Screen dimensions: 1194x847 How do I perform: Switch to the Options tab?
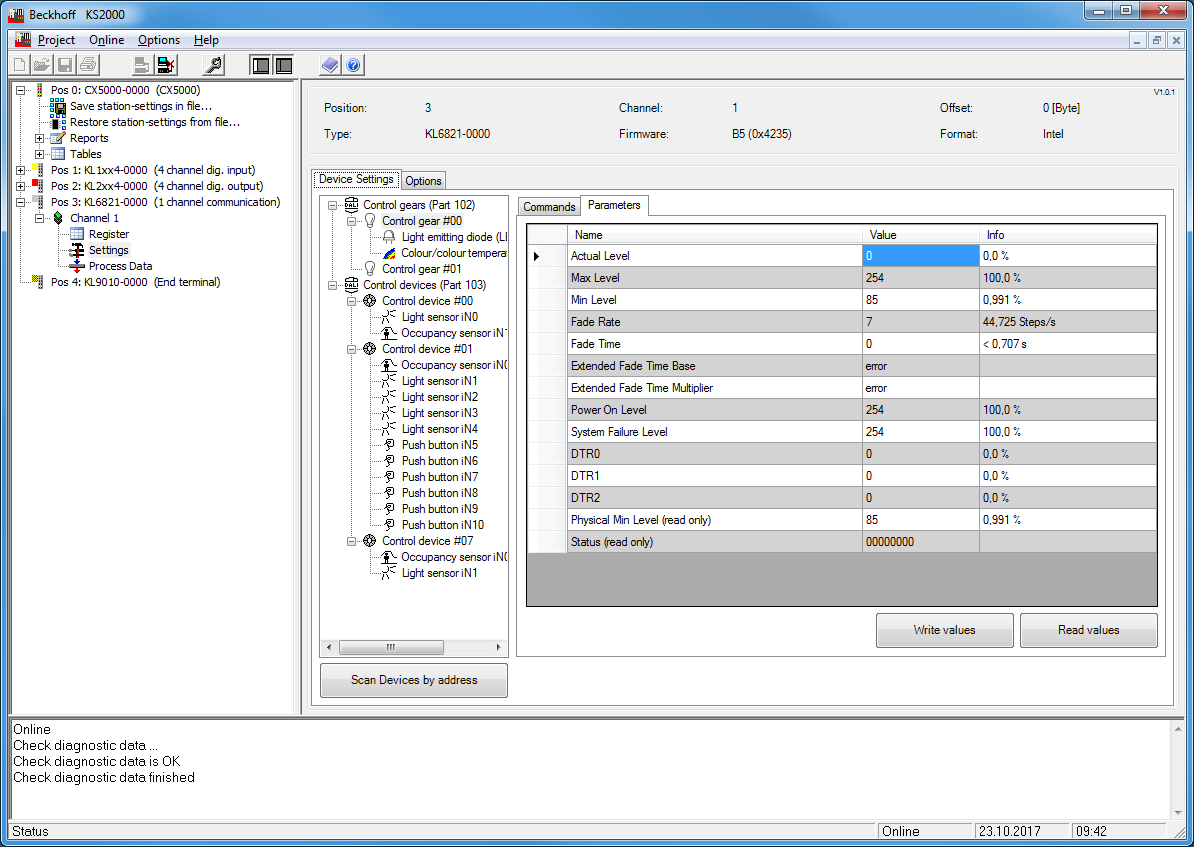point(423,181)
